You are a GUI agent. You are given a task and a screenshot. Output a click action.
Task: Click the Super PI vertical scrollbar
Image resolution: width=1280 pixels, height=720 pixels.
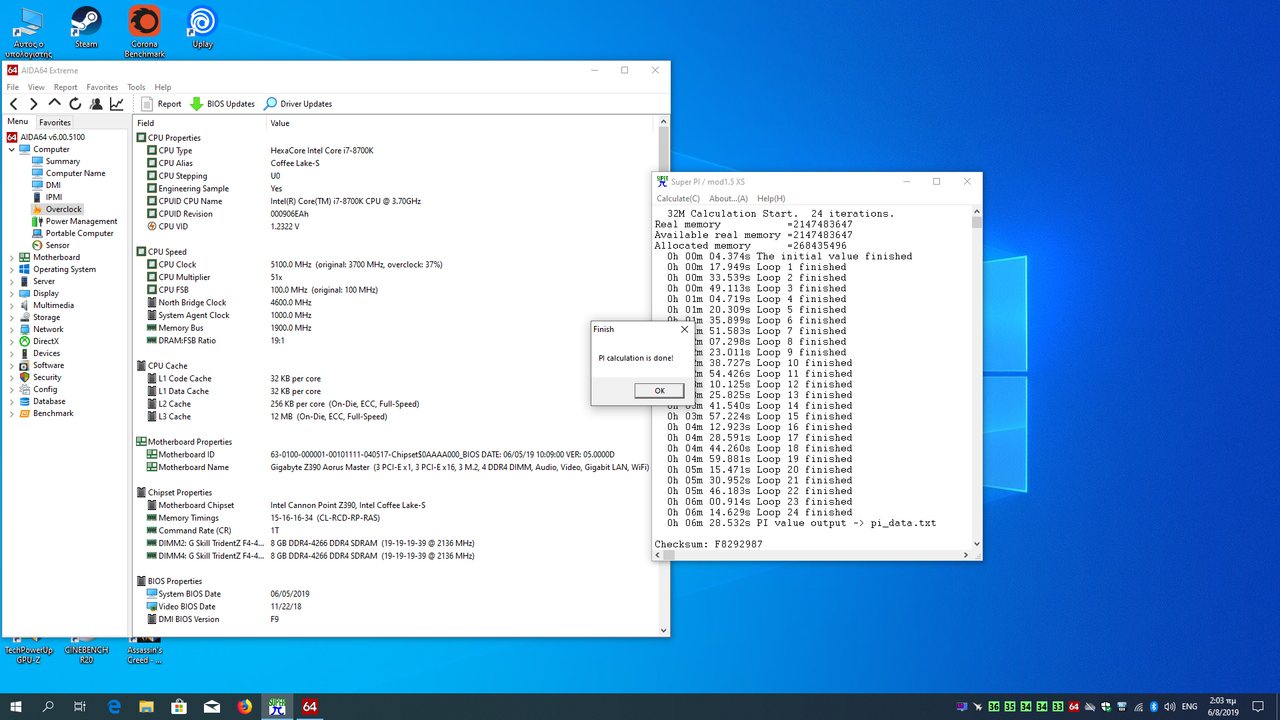tap(977, 379)
